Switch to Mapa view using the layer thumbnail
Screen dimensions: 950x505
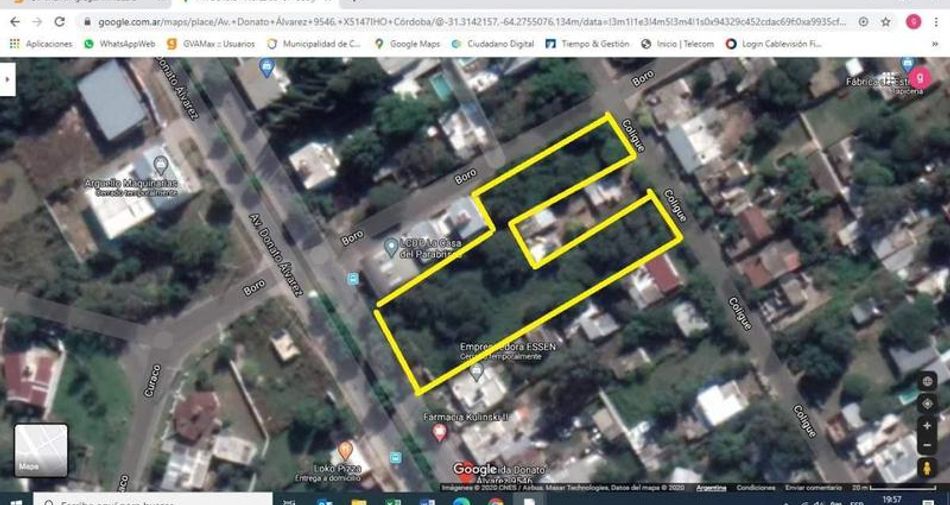pos(41,450)
